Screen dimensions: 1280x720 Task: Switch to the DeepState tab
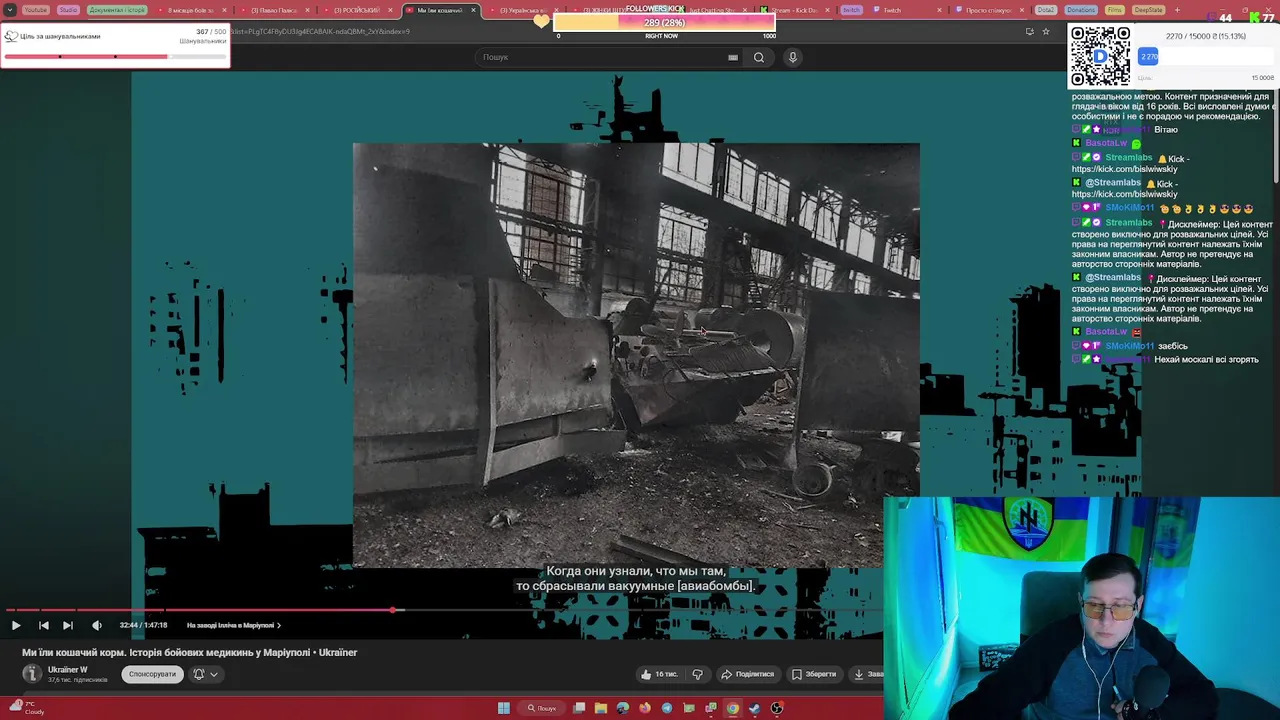coord(1148,10)
